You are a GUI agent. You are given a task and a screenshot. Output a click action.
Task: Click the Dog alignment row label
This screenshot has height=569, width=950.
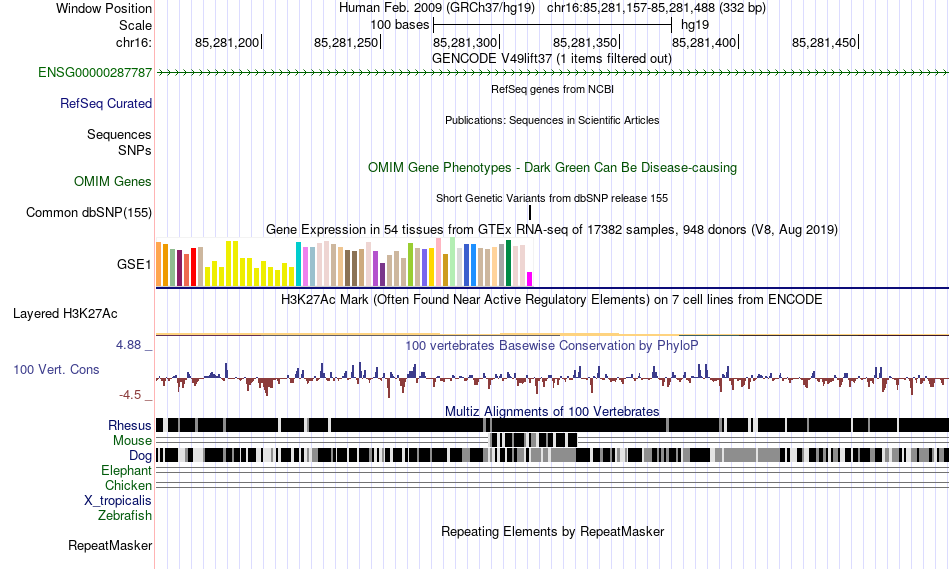[x=141, y=456]
